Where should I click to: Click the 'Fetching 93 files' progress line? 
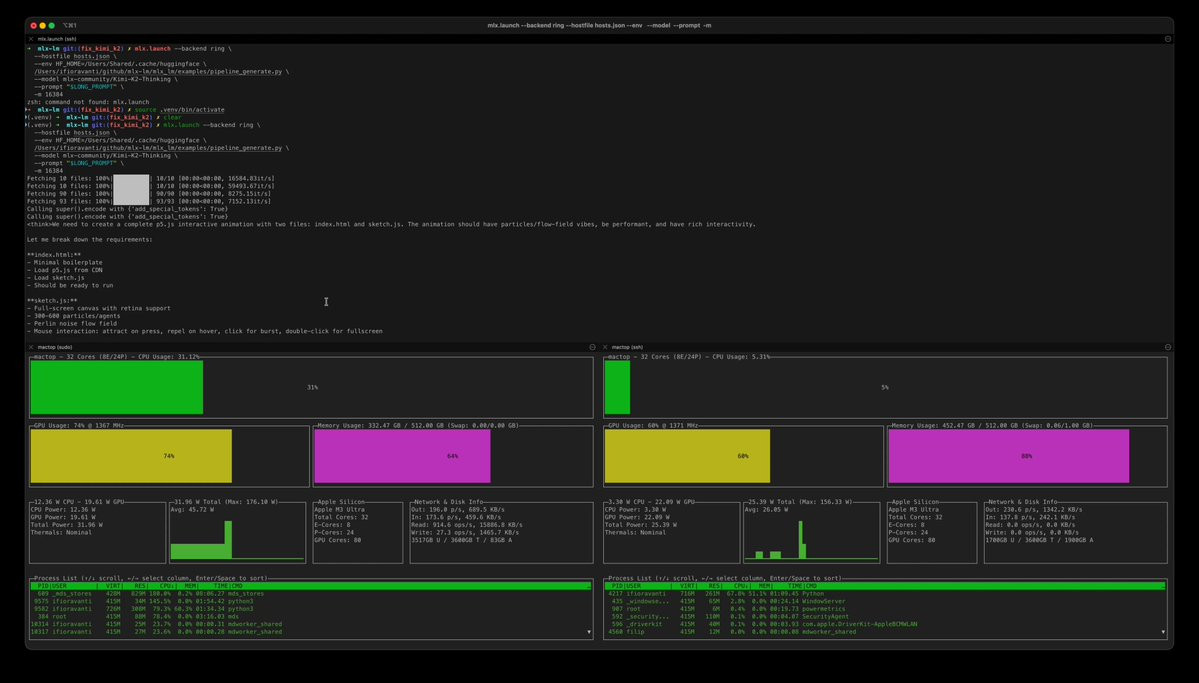149,201
